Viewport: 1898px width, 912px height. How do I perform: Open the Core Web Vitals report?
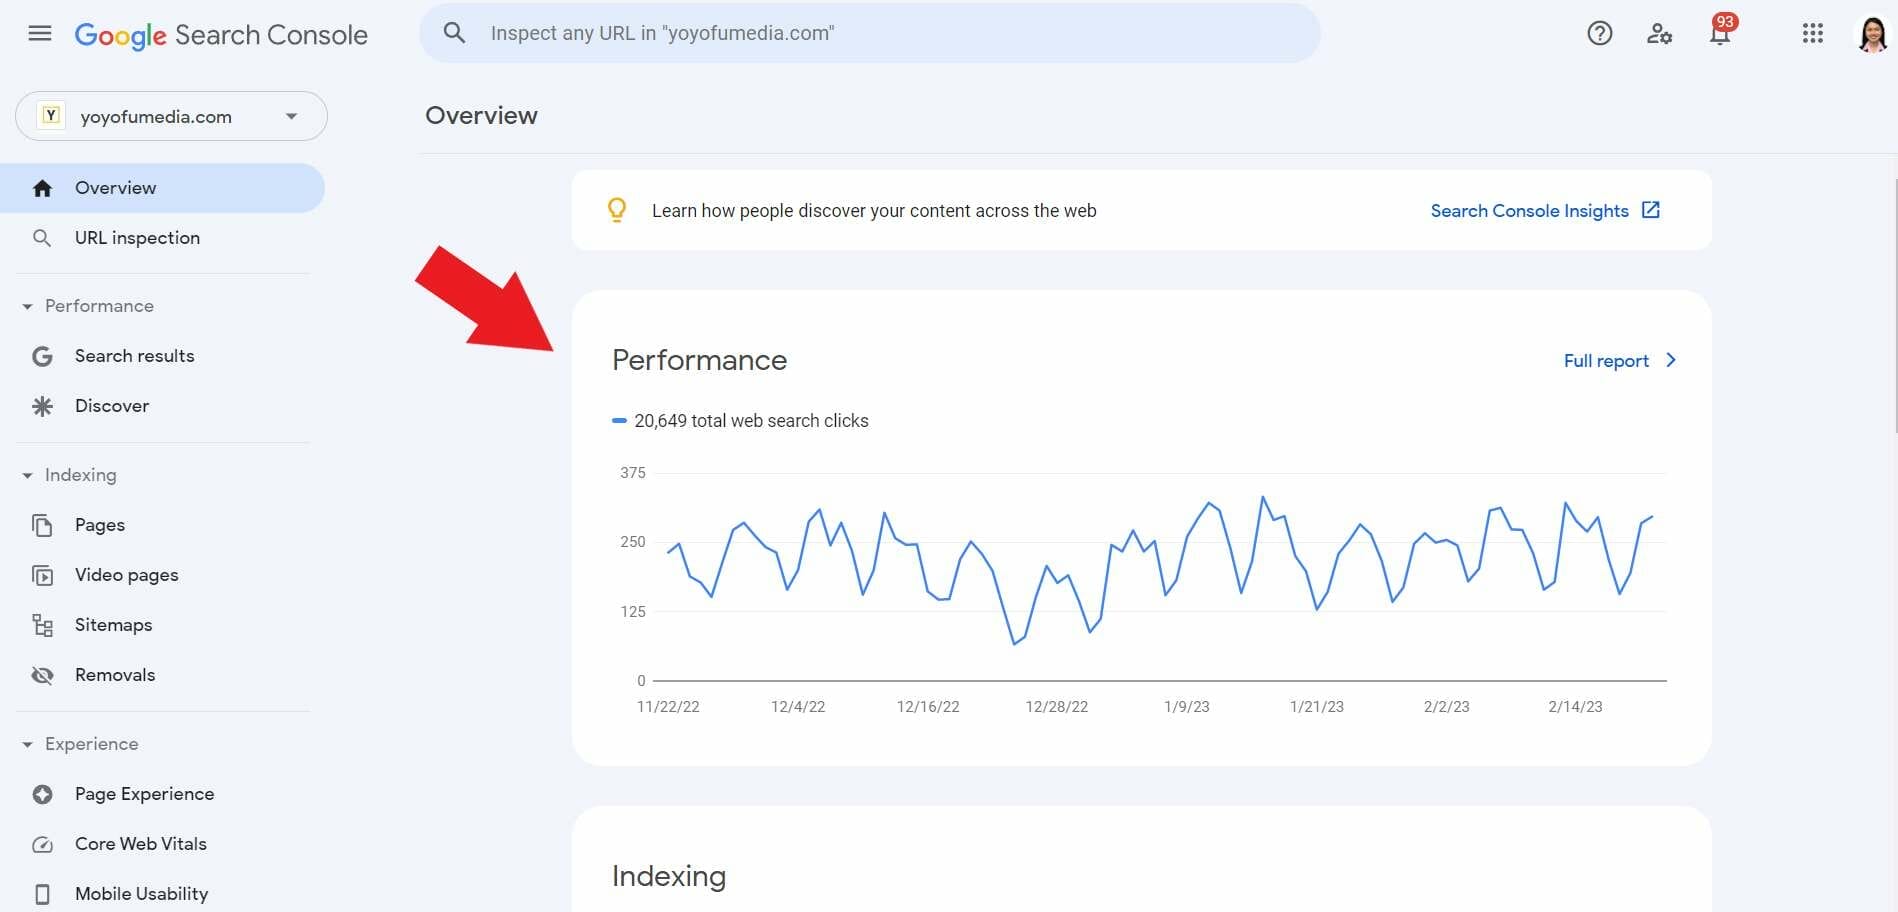tap(140, 843)
